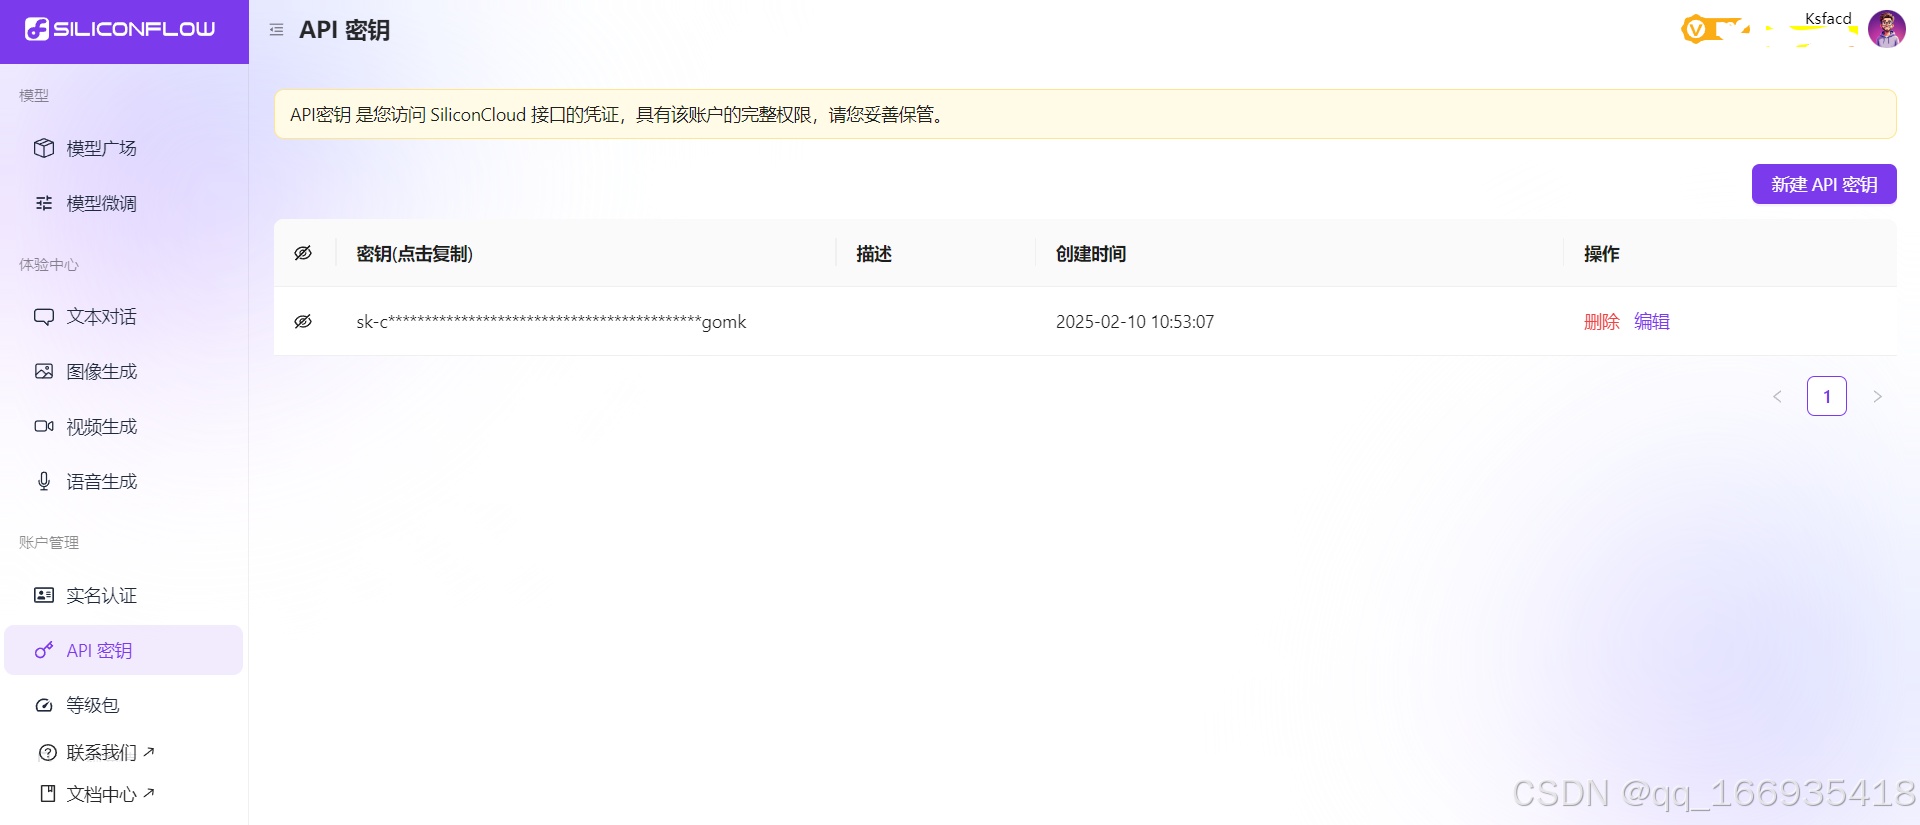Click the 视频生成 camera icon
The height and width of the screenshot is (825, 1920).
[44, 426]
